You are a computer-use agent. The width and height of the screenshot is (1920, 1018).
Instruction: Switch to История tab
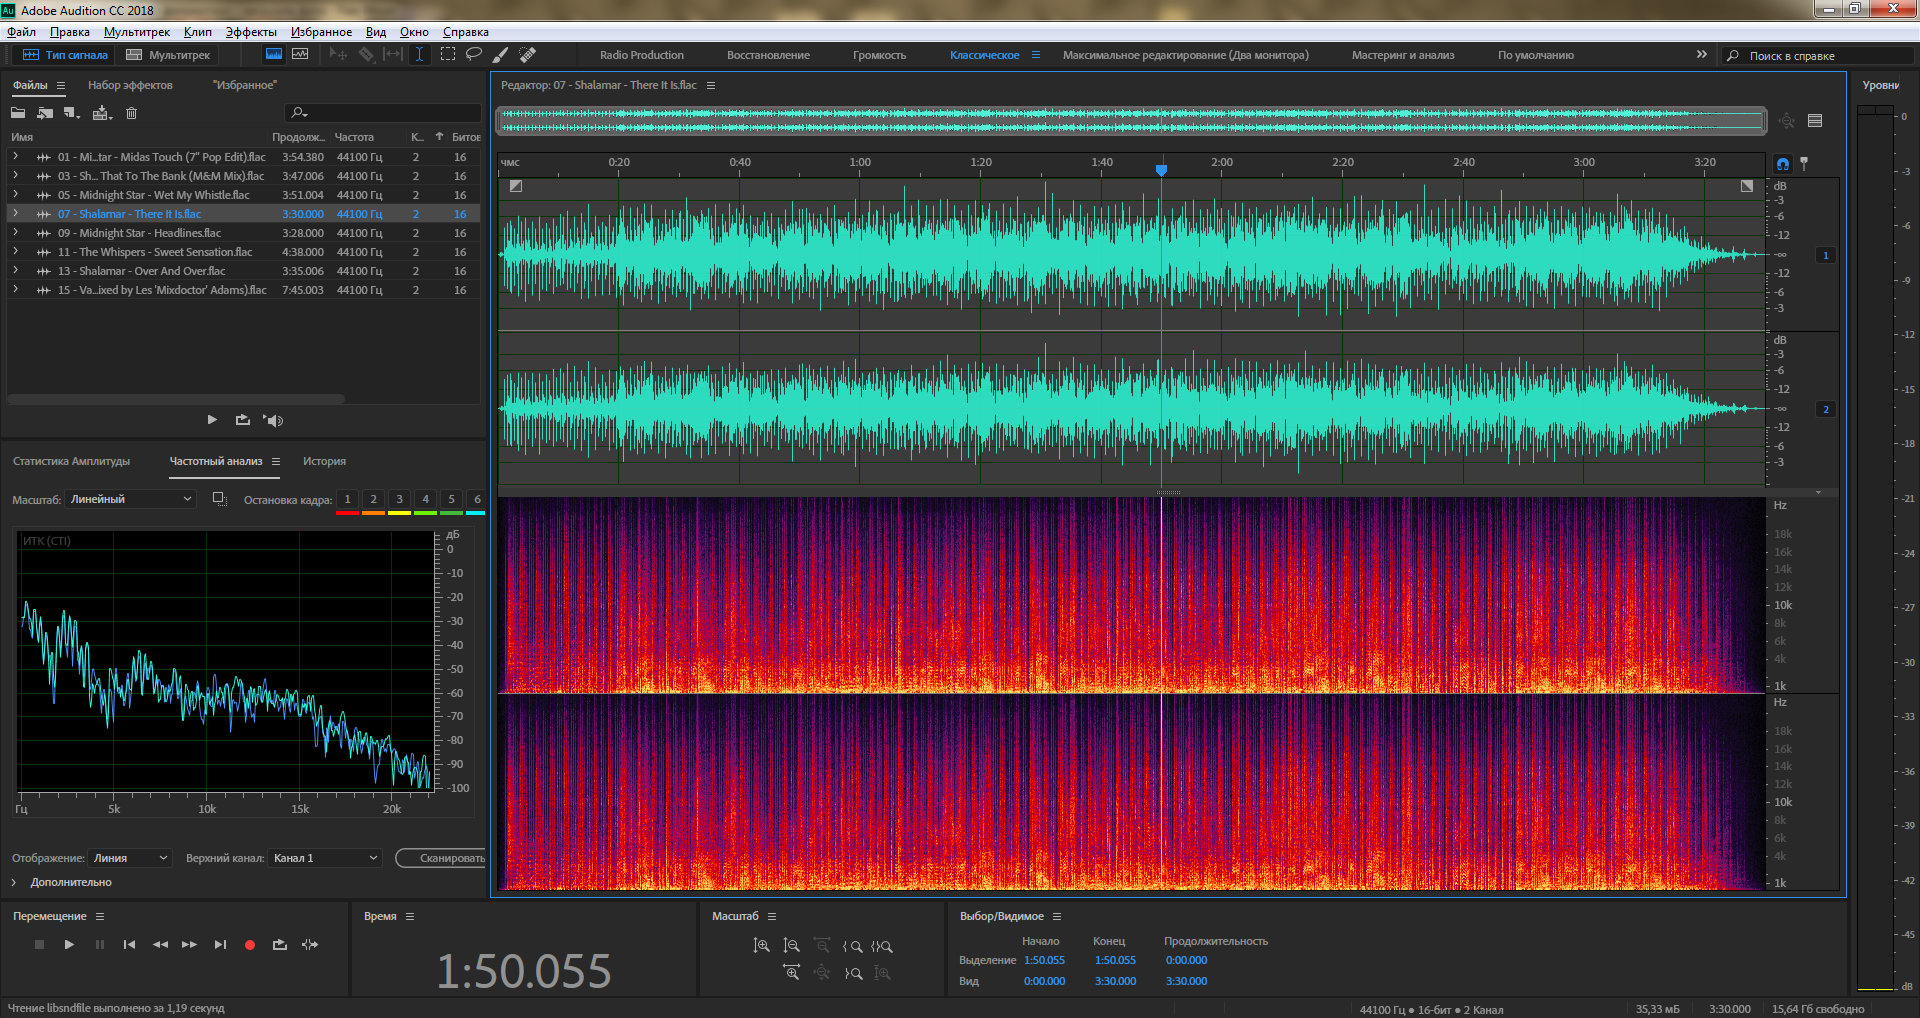[325, 461]
